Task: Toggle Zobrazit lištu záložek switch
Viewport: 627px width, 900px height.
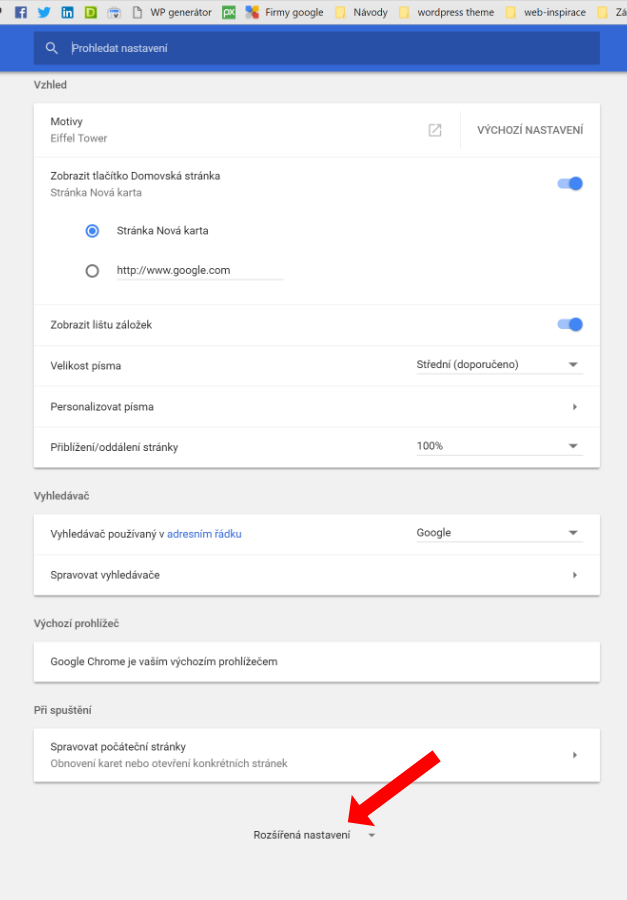Action: coord(570,324)
